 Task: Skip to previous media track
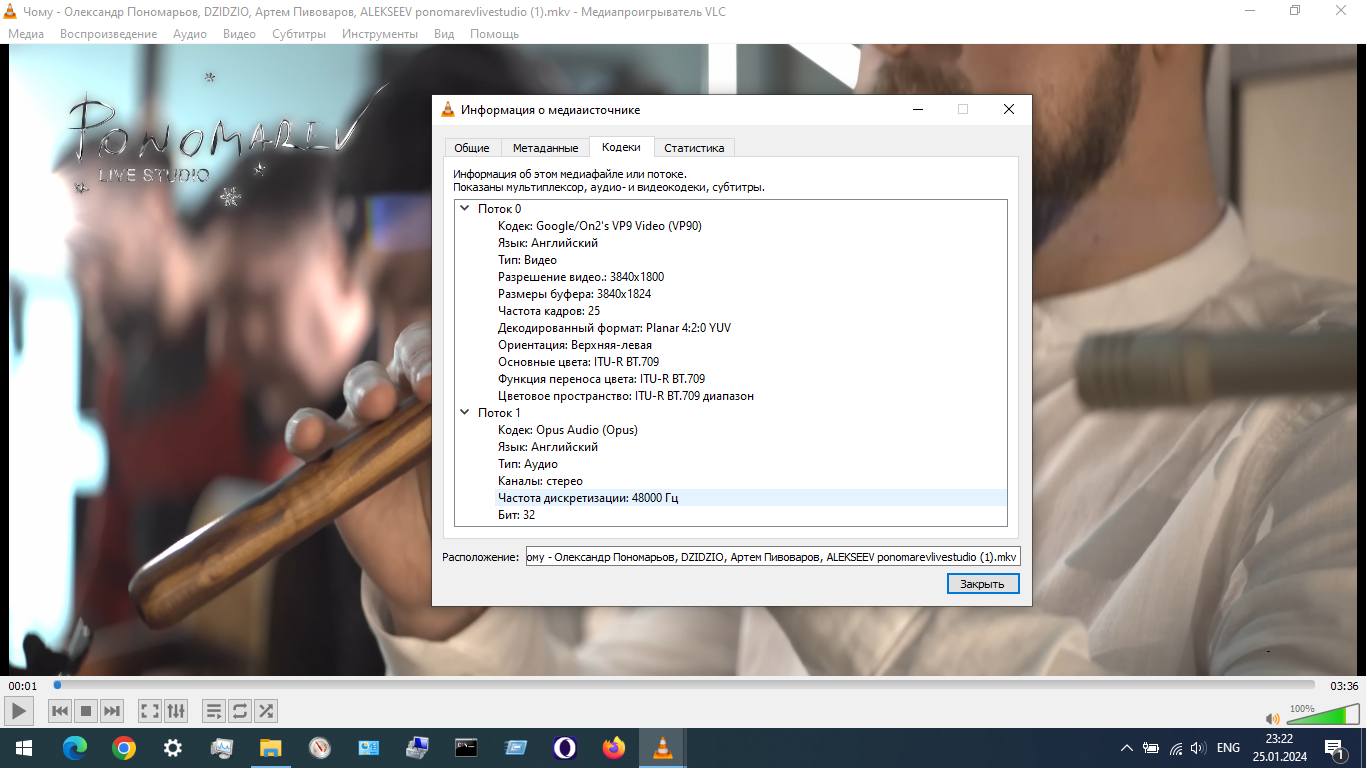pyautogui.click(x=60, y=711)
